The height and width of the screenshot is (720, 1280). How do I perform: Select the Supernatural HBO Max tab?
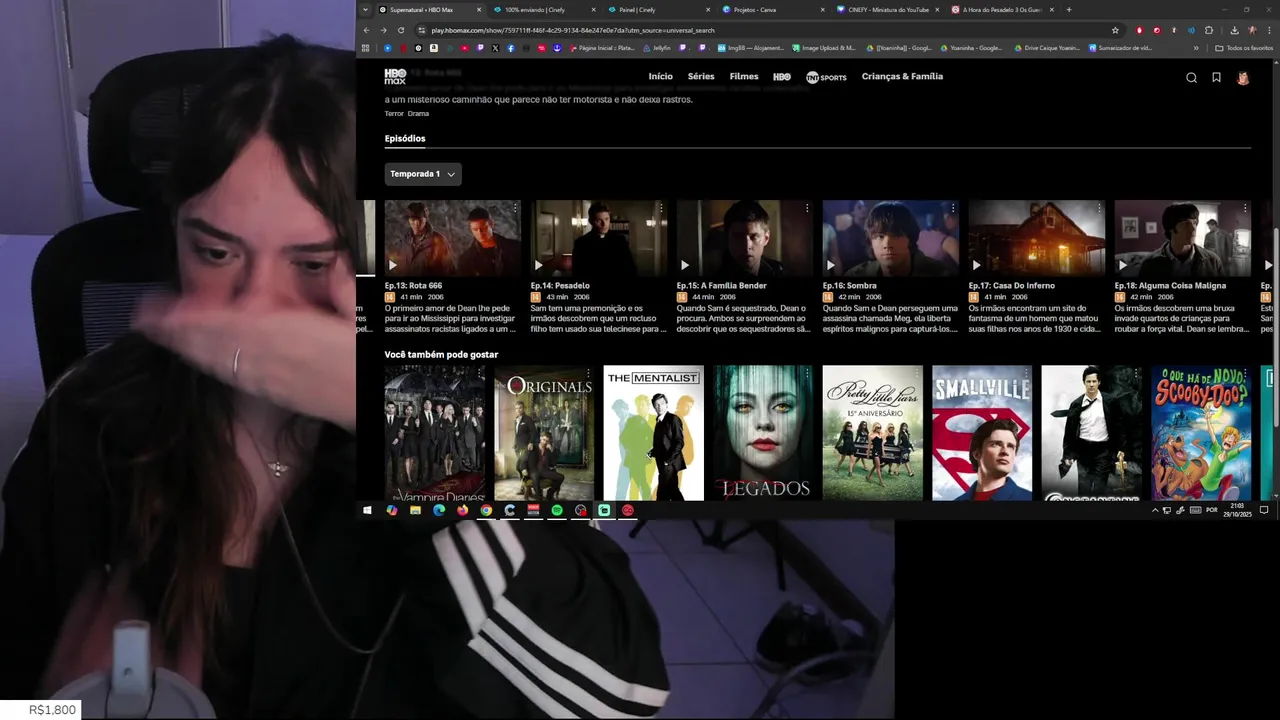(x=430, y=9)
